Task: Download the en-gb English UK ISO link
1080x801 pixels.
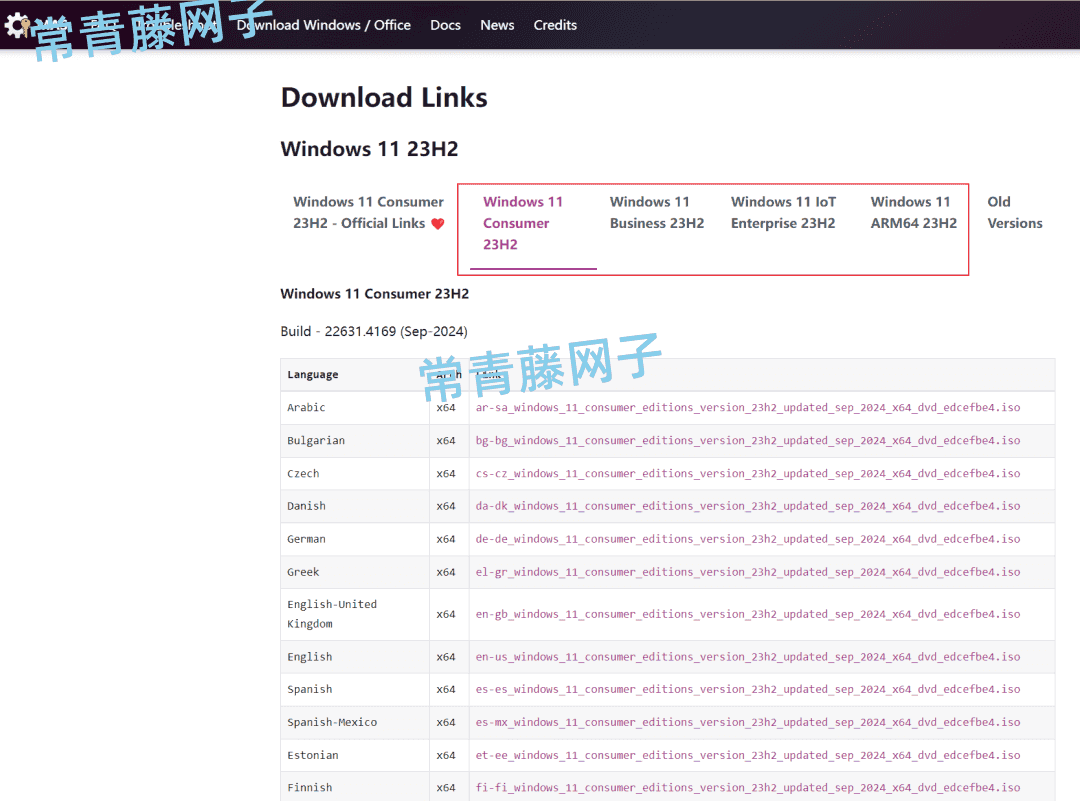Action: click(x=747, y=614)
